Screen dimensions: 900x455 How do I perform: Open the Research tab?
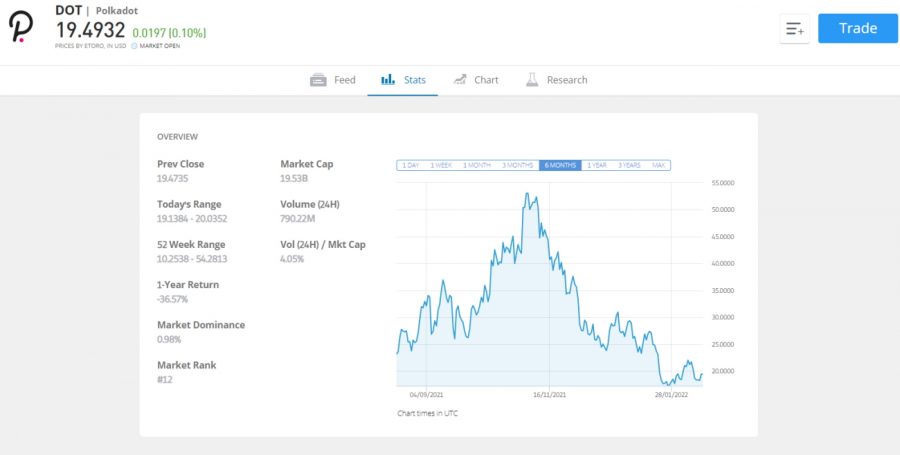pos(556,80)
